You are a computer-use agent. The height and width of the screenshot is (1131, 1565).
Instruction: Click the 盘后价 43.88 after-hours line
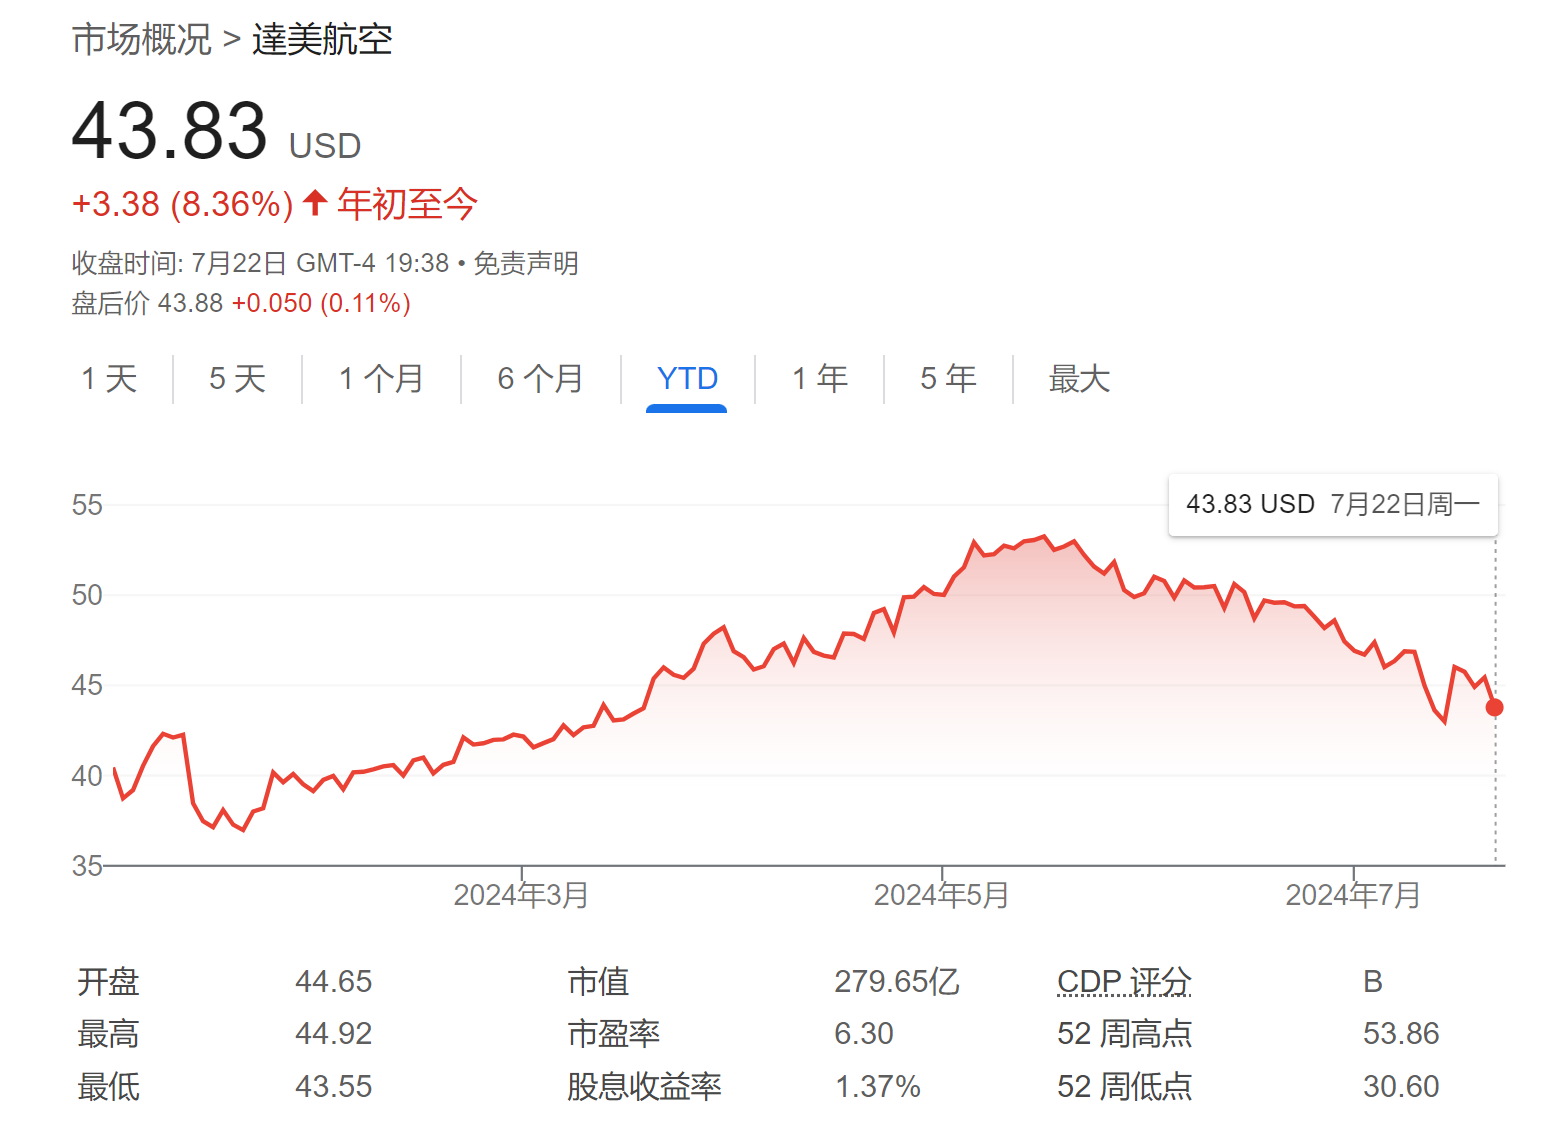241,303
